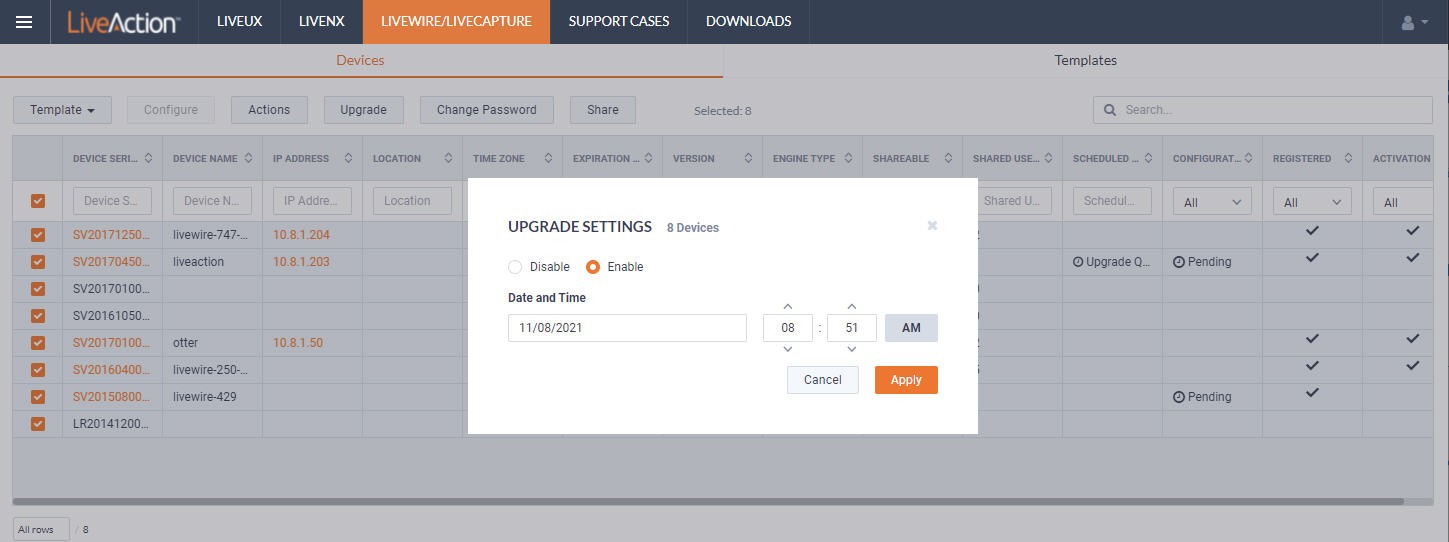
Task: Open the LIVEUX menu item
Action: pyautogui.click(x=239, y=21)
